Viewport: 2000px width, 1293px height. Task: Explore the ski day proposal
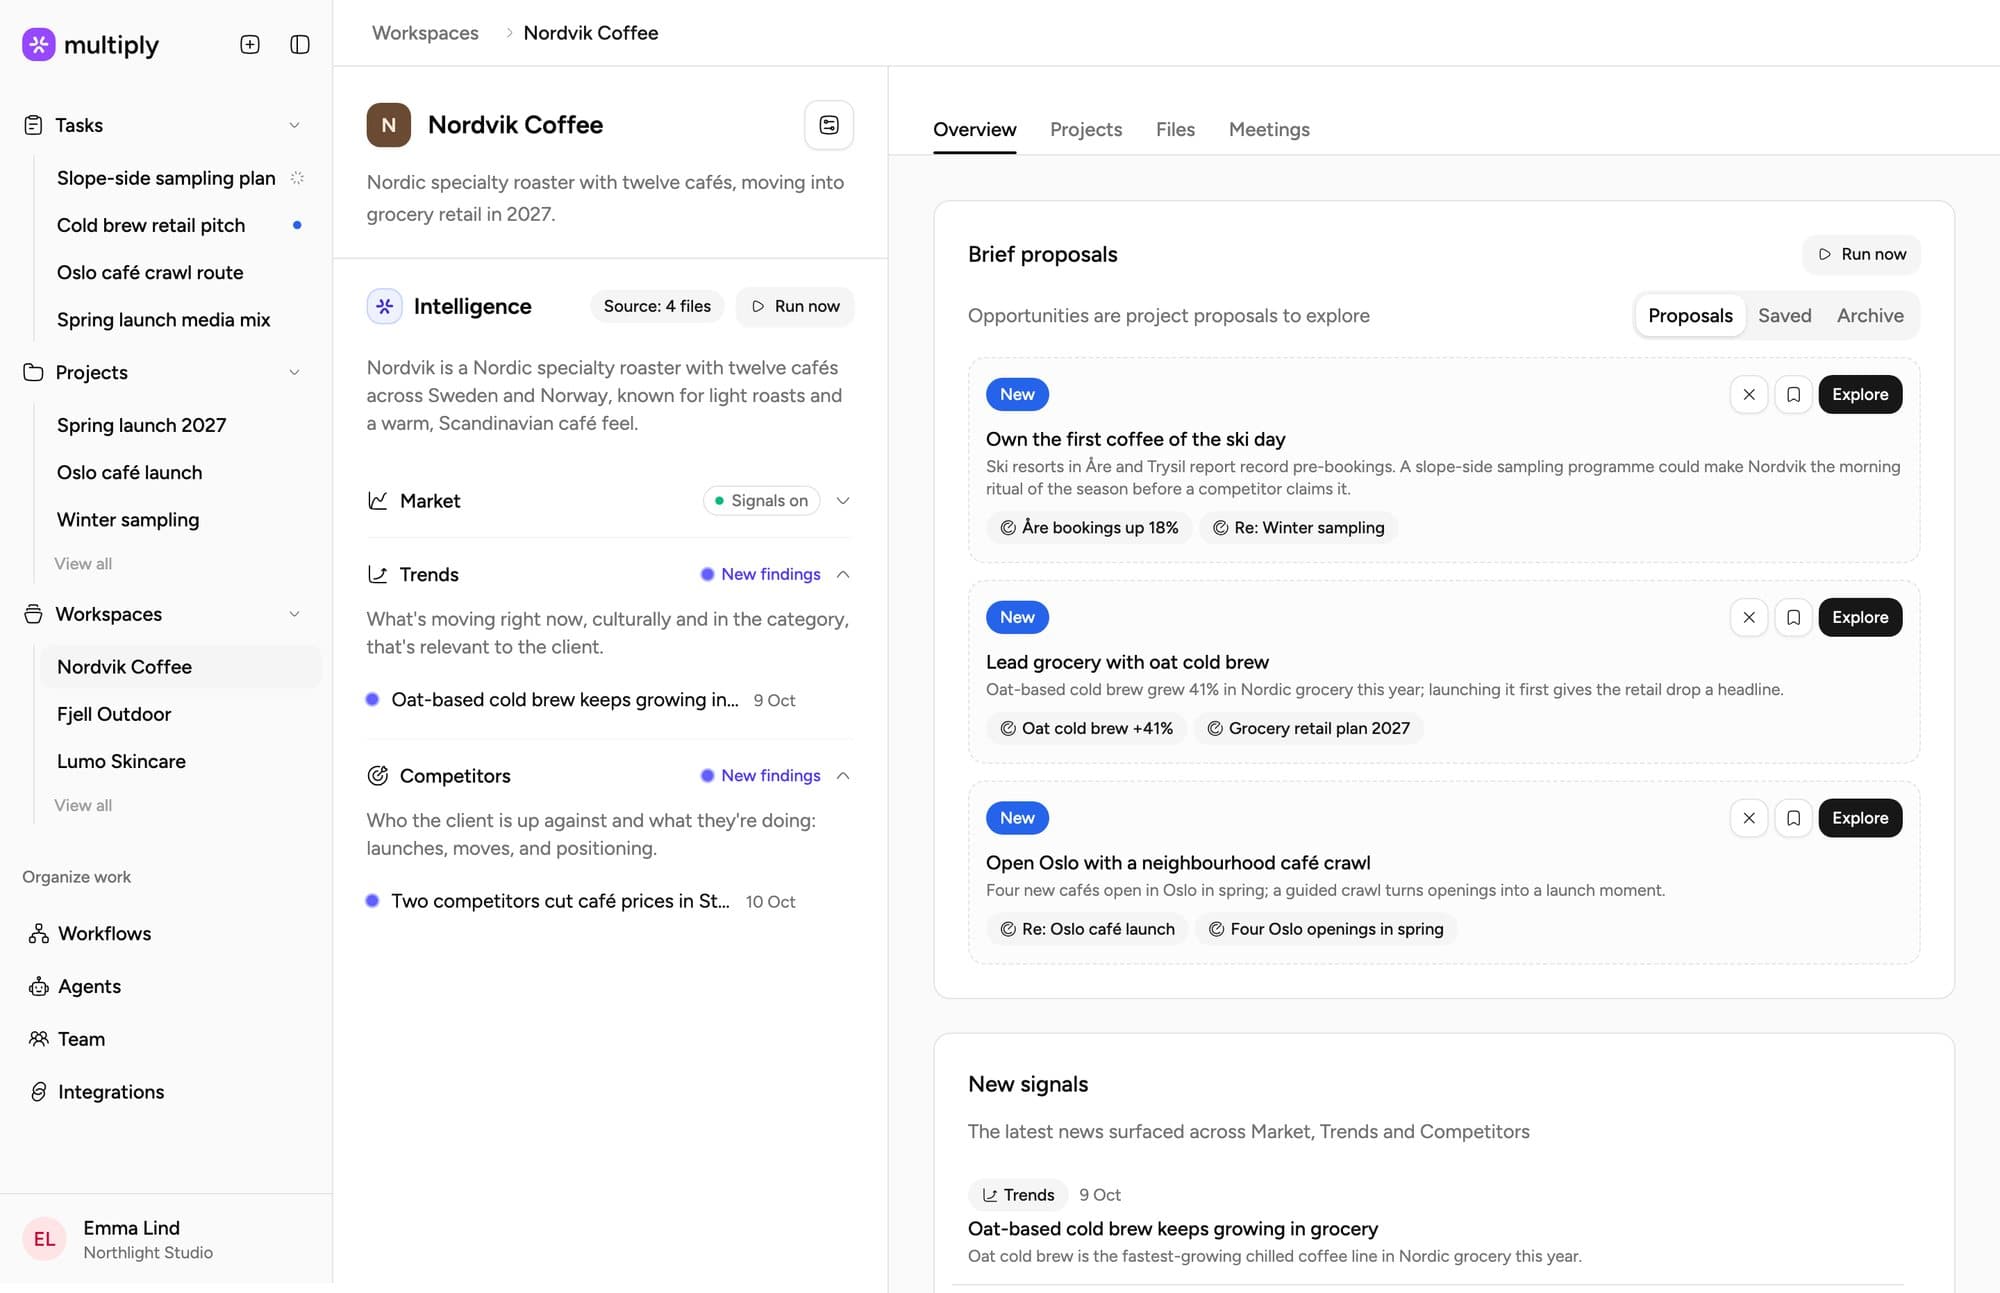[1860, 394]
